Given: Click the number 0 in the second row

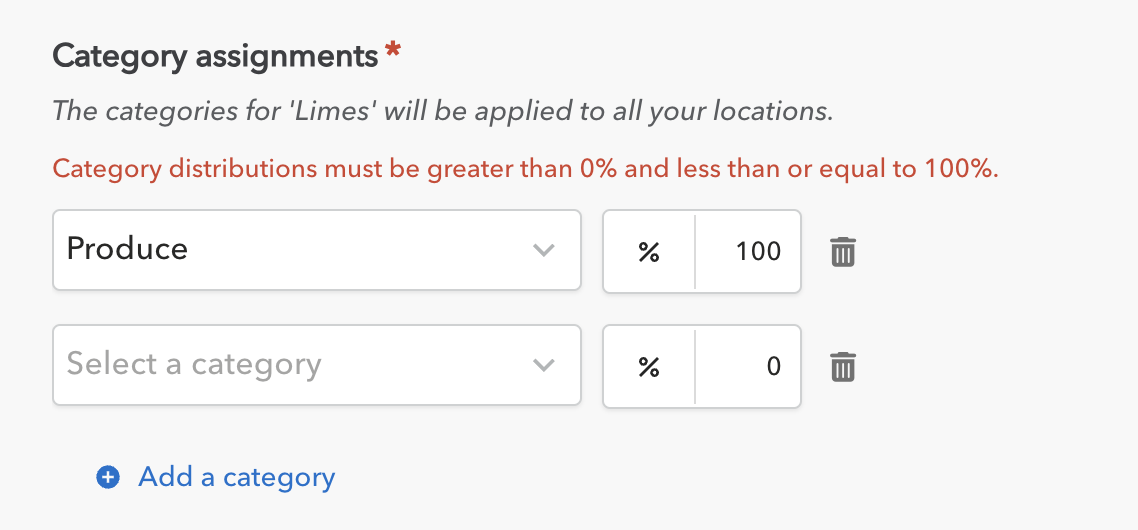Looking at the screenshot, I should 773,366.
